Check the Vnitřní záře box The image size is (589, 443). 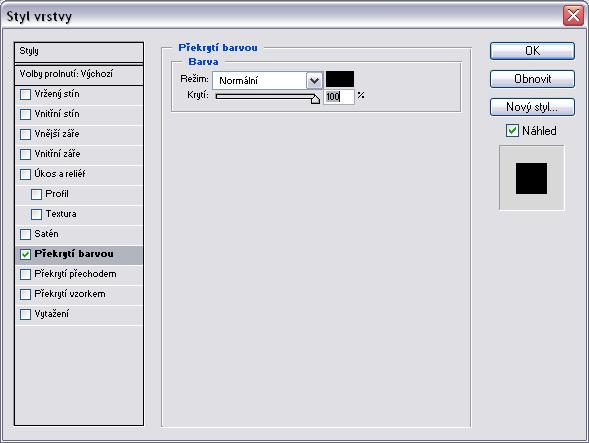click(25, 154)
